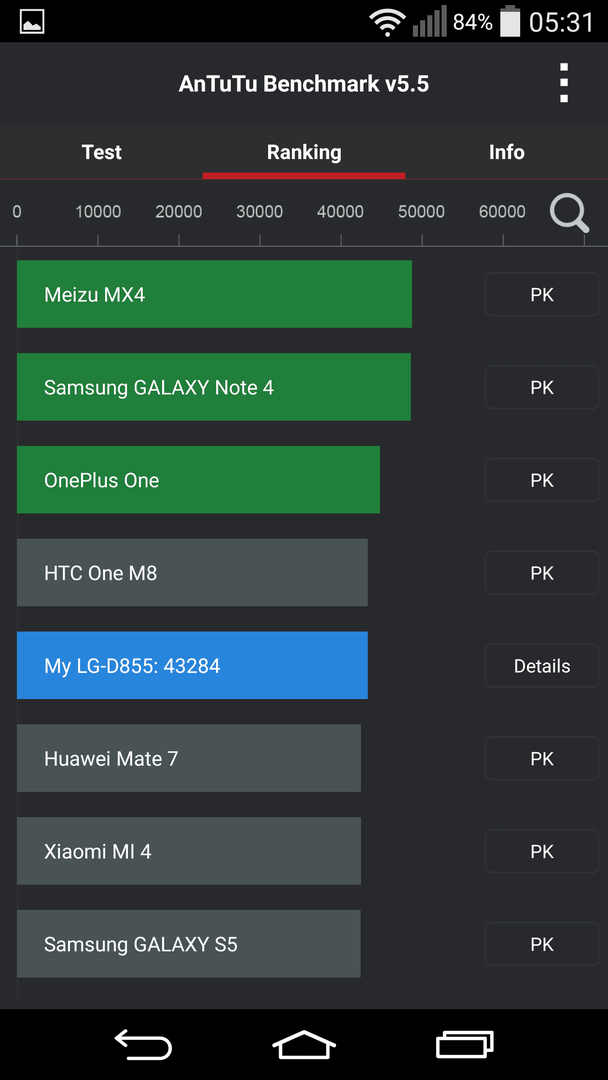The height and width of the screenshot is (1080, 608).
Task: Tap the Wi-Fi status icon
Action: pyautogui.click(x=387, y=22)
